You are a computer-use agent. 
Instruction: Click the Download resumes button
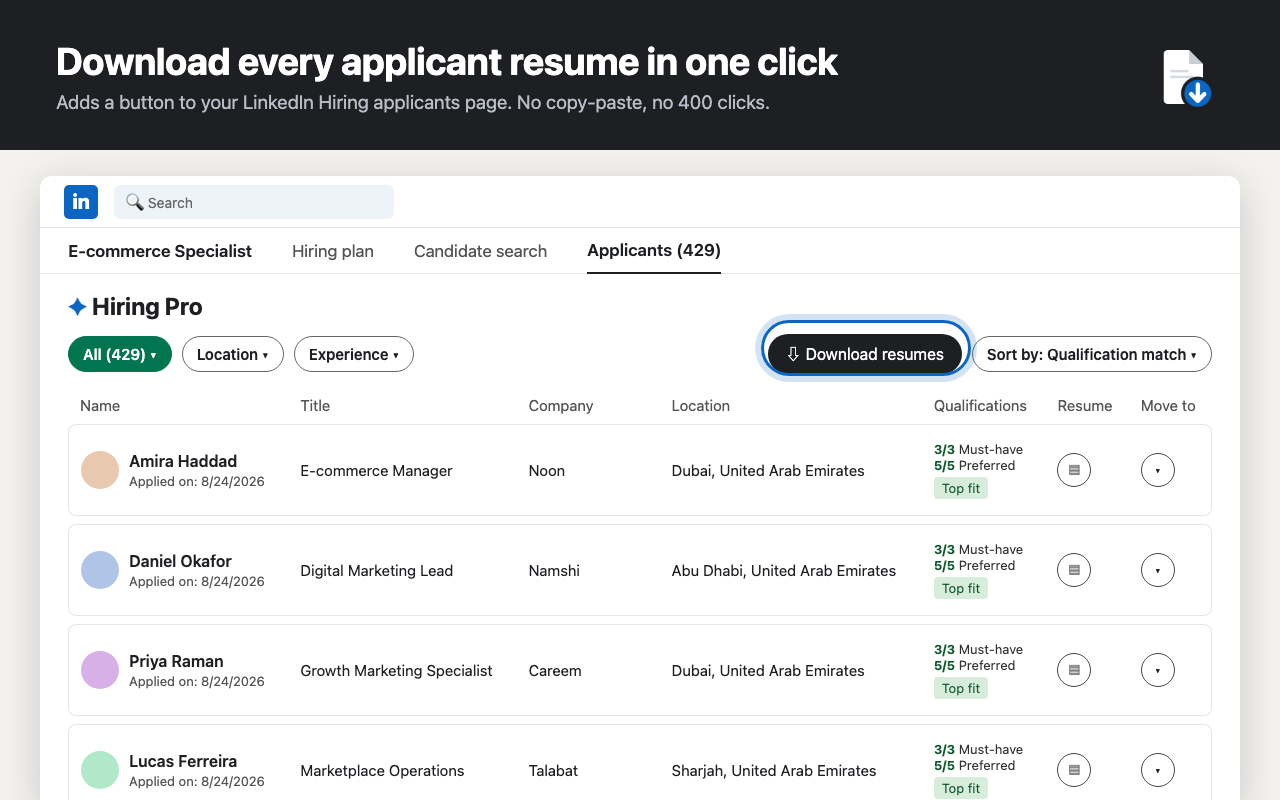tap(865, 354)
